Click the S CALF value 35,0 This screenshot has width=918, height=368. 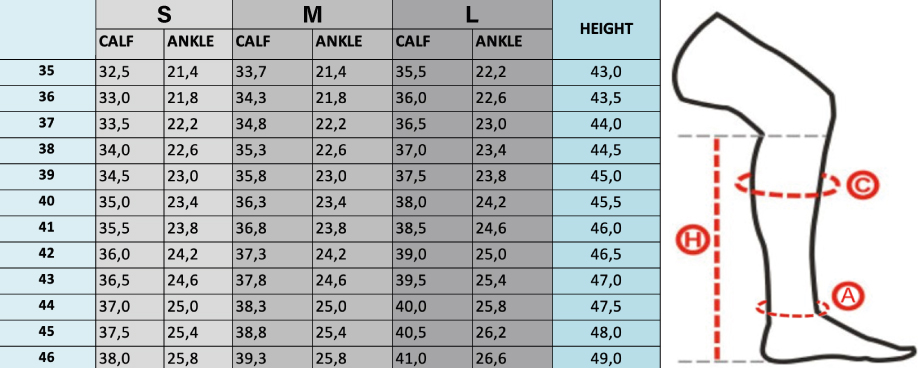click(114, 202)
